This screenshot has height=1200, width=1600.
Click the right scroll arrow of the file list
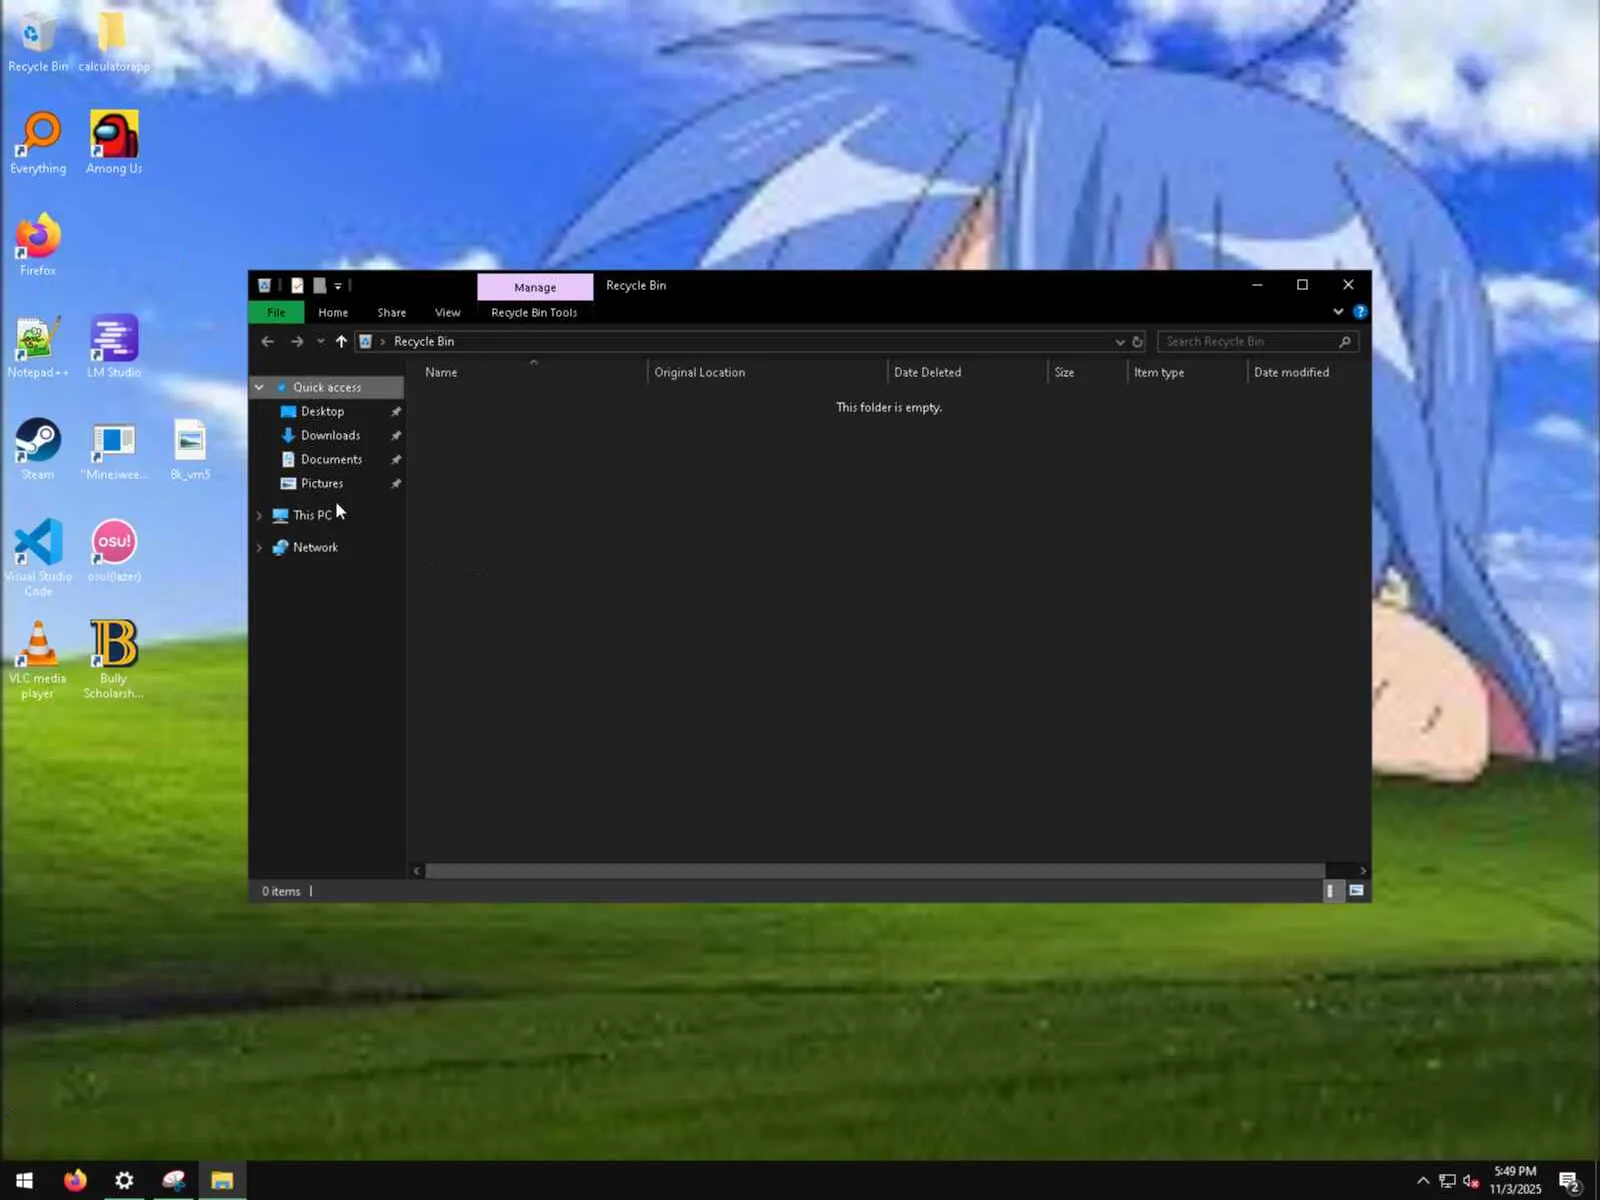(1362, 871)
